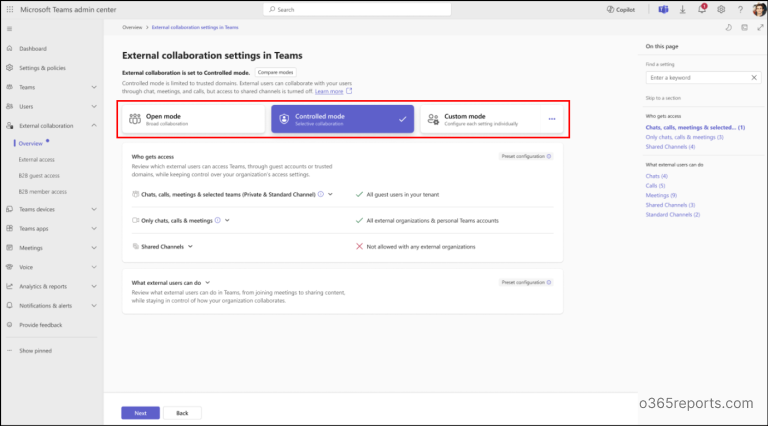Click the panel layout icon near top right
This screenshot has height=426, width=768.
744,27
